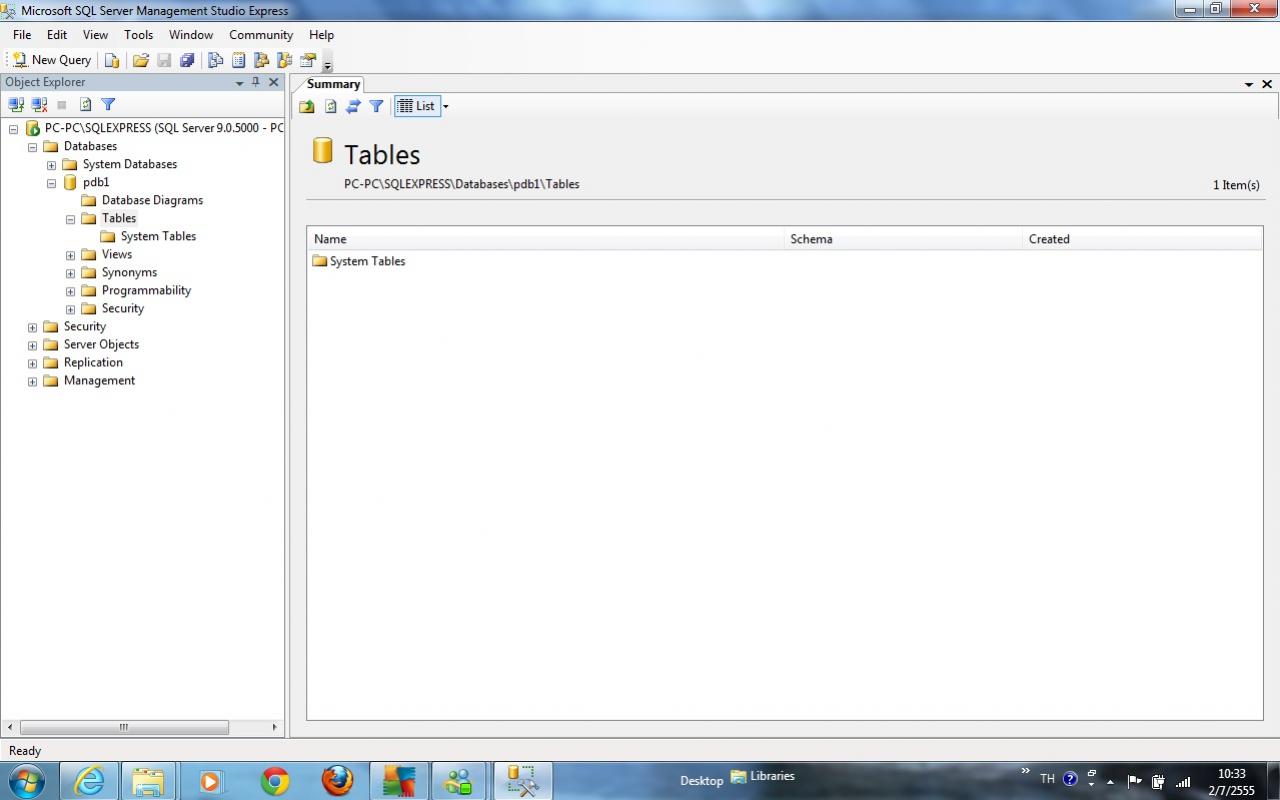Open the View menu
The image size is (1280, 800).
point(95,34)
